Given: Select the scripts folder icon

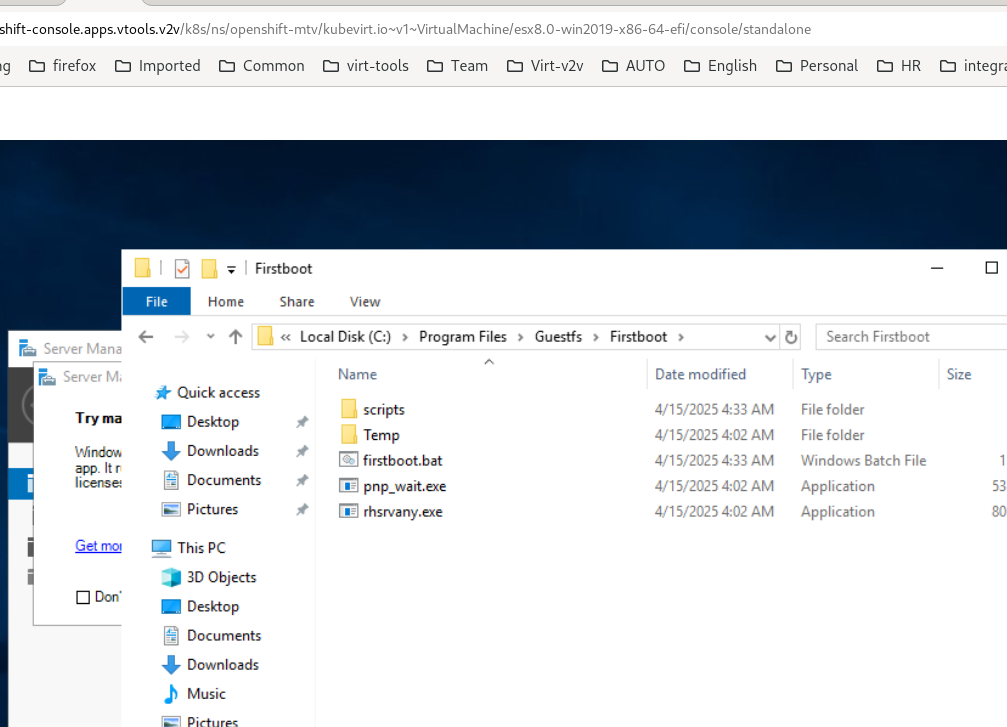Looking at the screenshot, I should 349,408.
